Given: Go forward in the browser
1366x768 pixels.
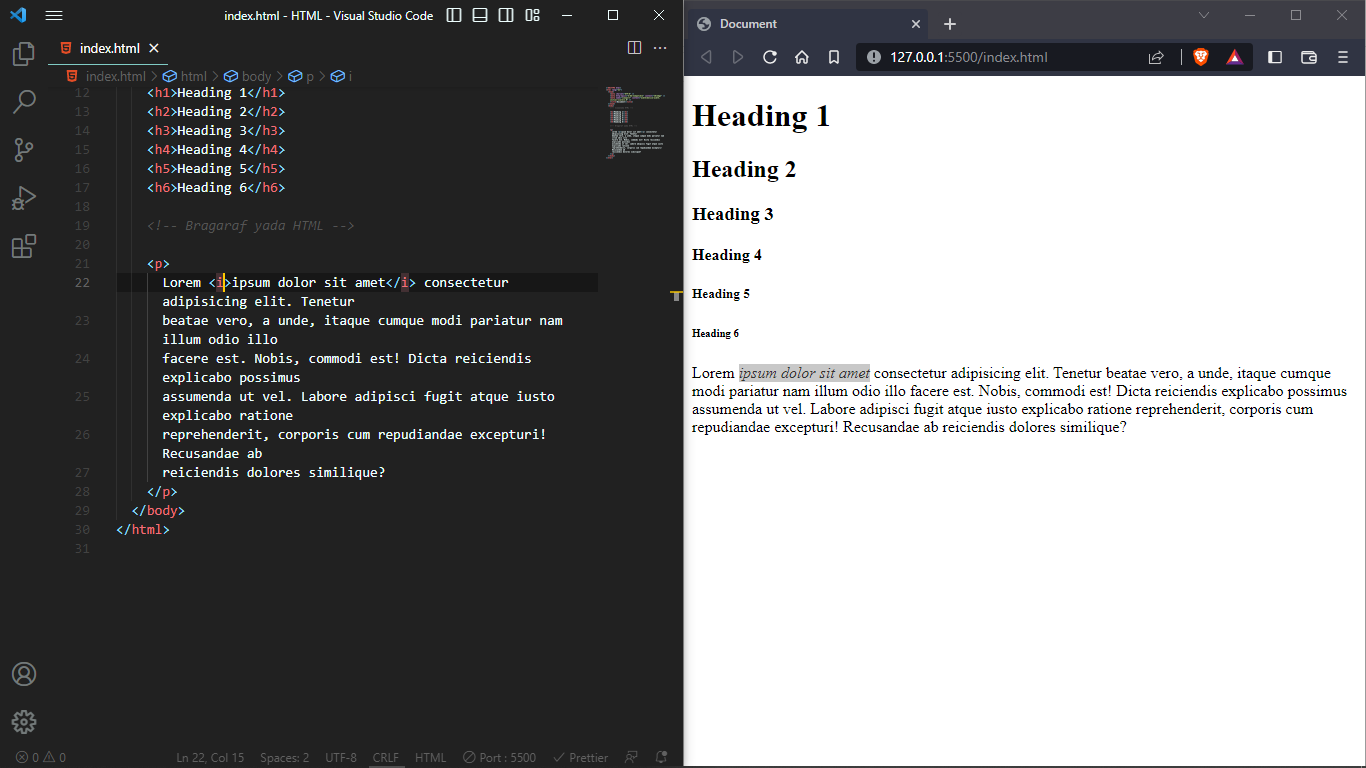Looking at the screenshot, I should coord(738,57).
